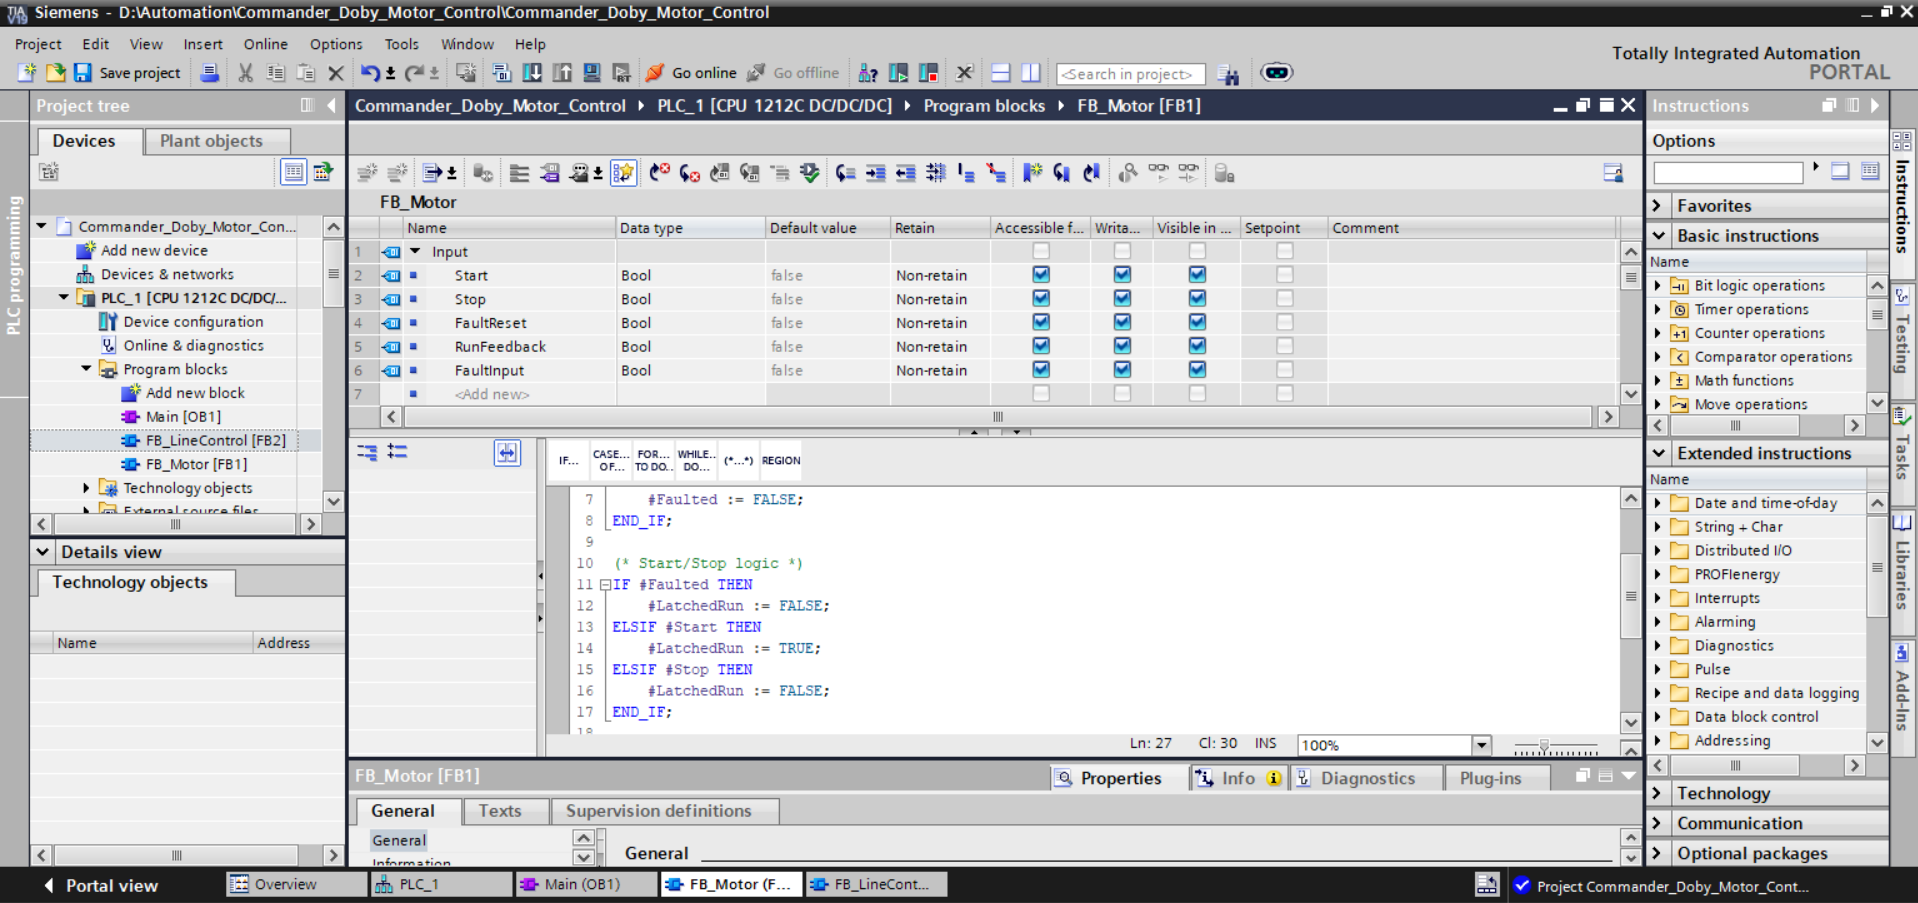Viewport: 1918px width, 903px height.
Task: Open the robot-face assistant icon
Action: click(1276, 72)
